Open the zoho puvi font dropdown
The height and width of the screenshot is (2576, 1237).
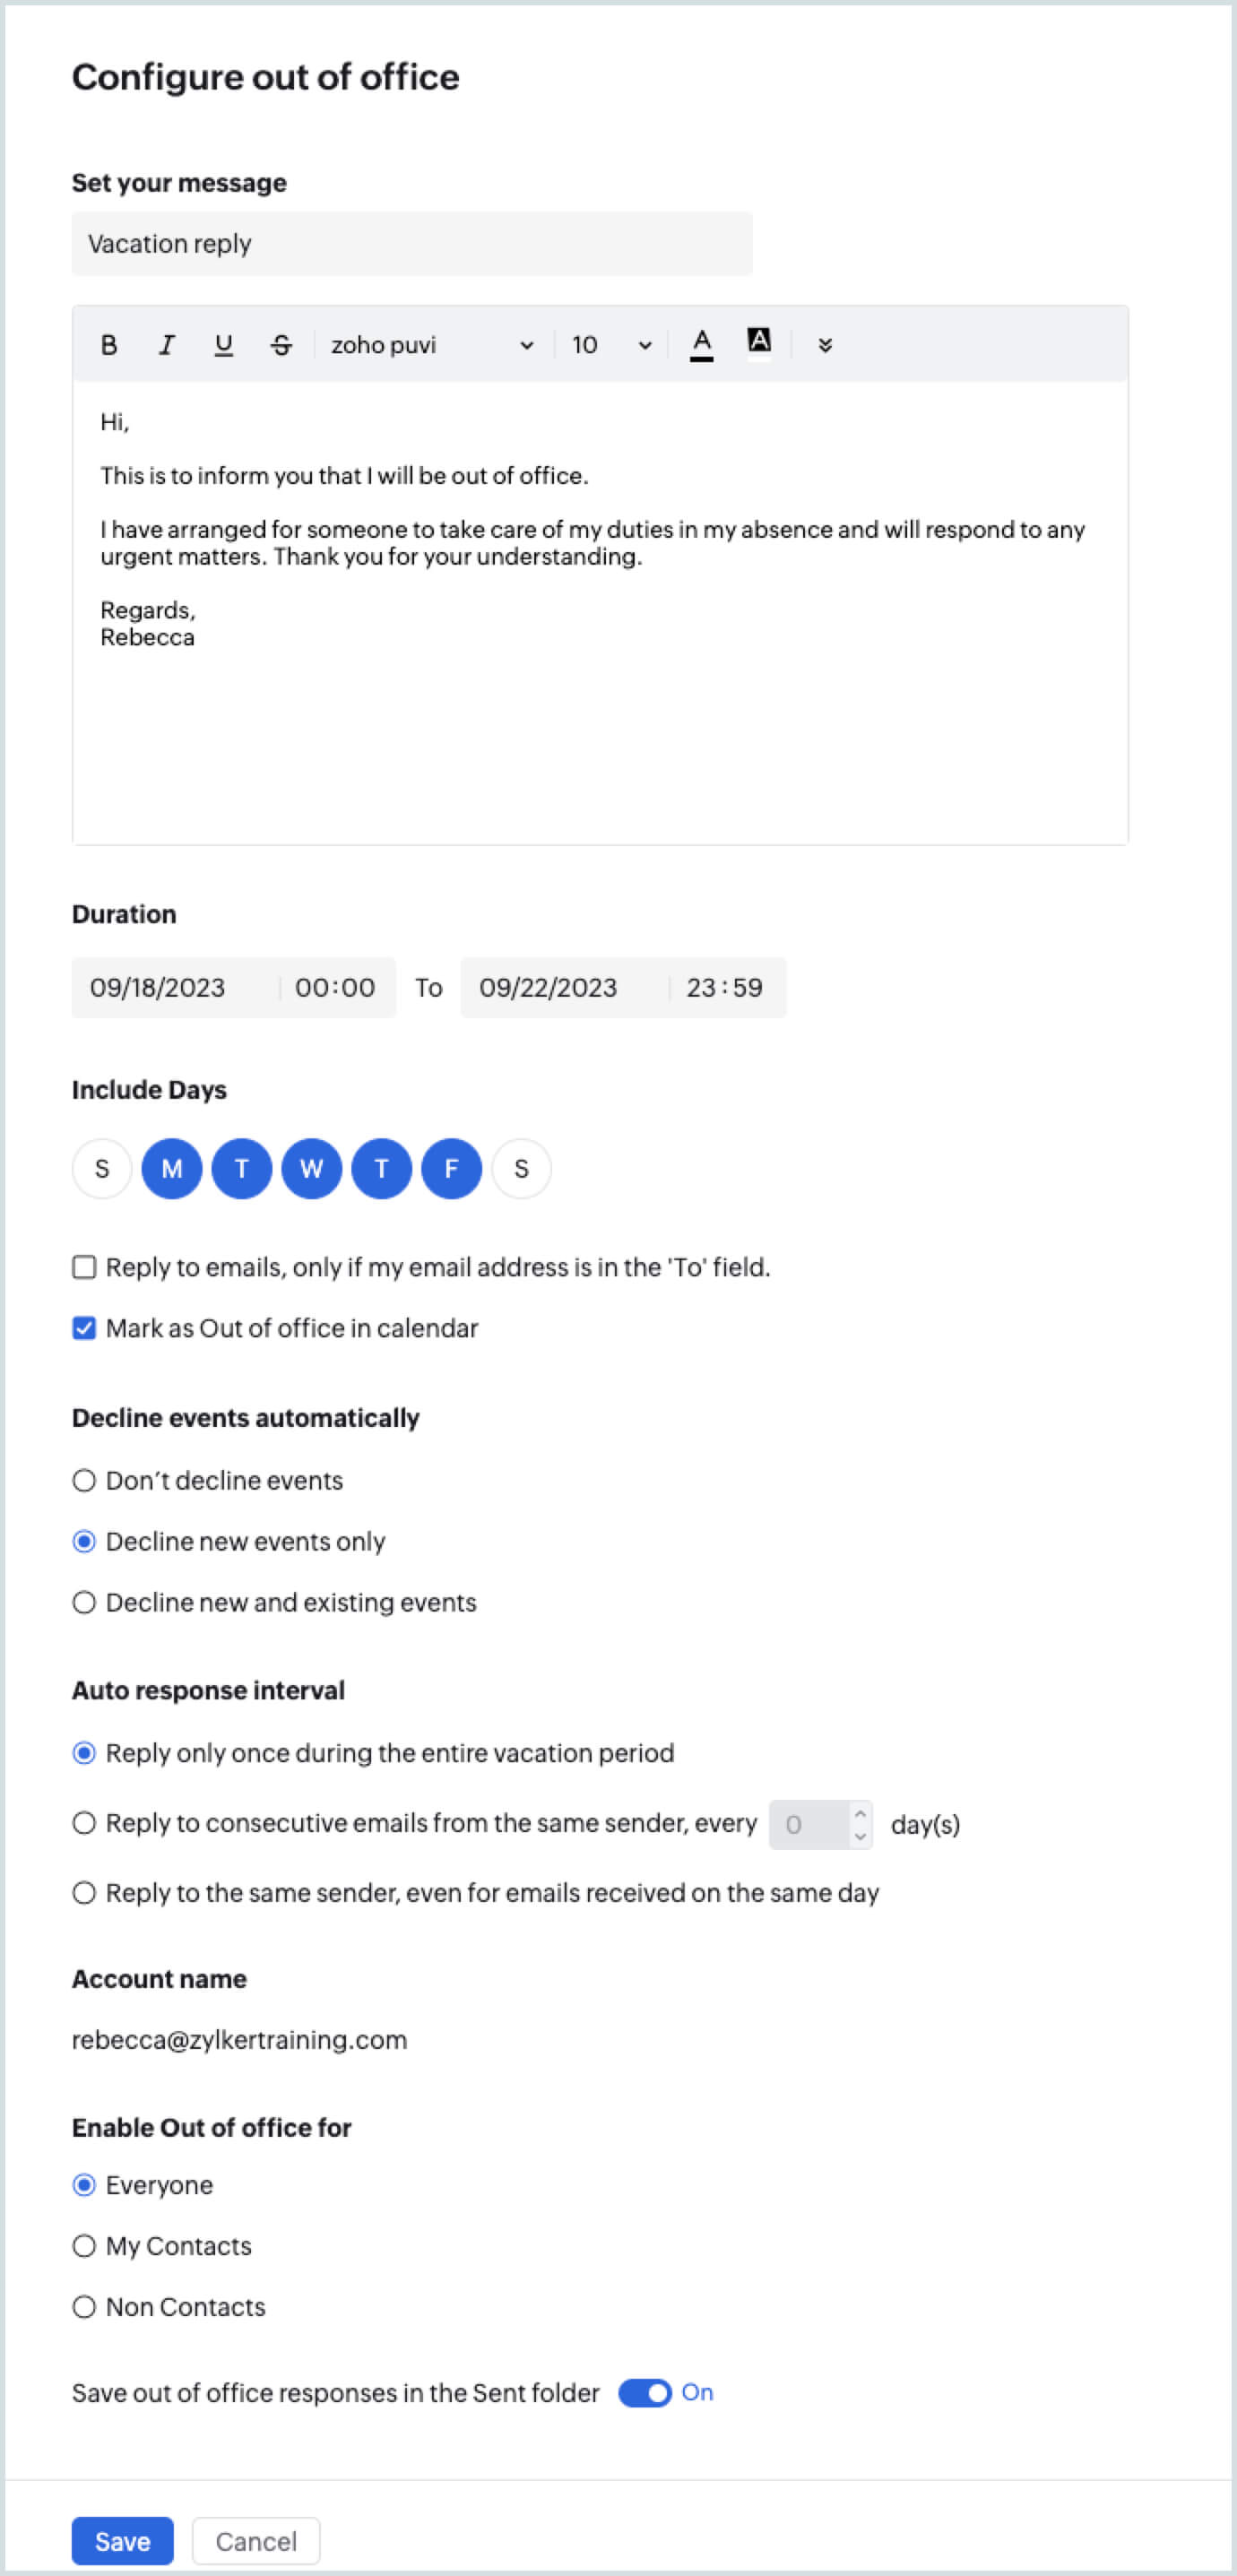432,345
